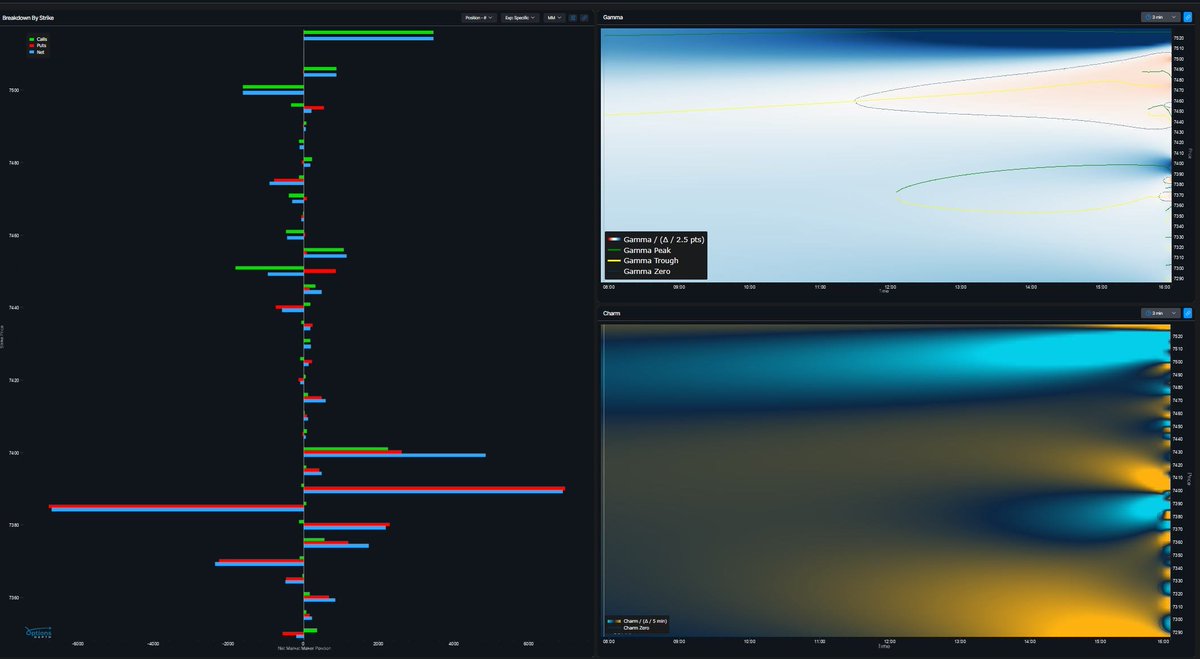Toggle the Charm / (Δ / 5 min) legend entry
This screenshot has height=659, width=1200.
point(636,621)
